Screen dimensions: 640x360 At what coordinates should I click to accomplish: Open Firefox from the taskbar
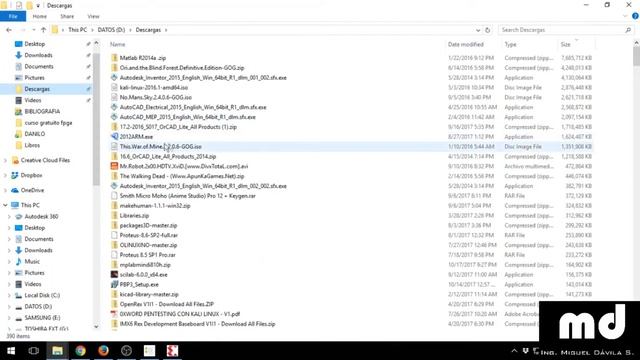(103, 351)
